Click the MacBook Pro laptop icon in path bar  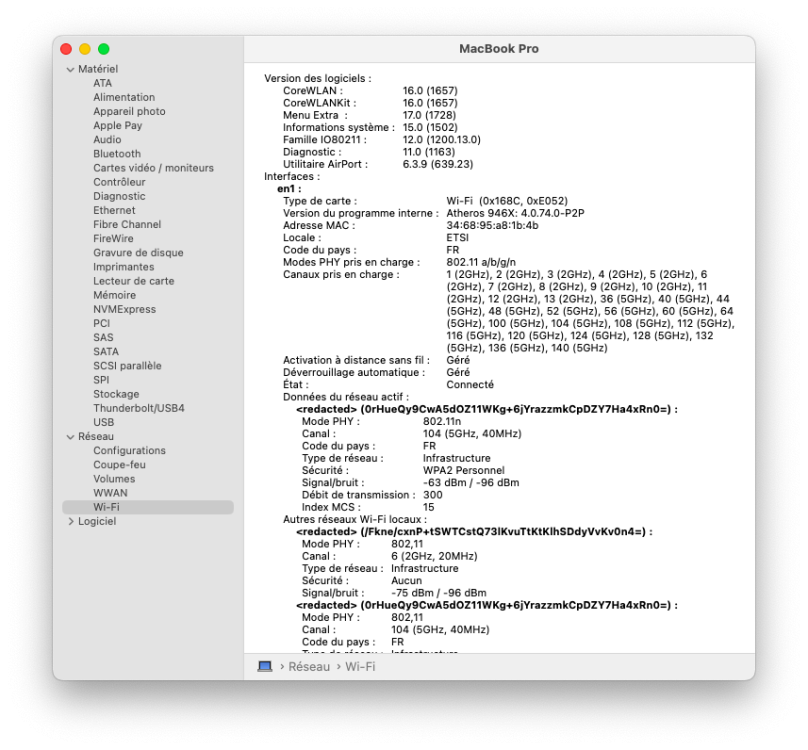265,666
